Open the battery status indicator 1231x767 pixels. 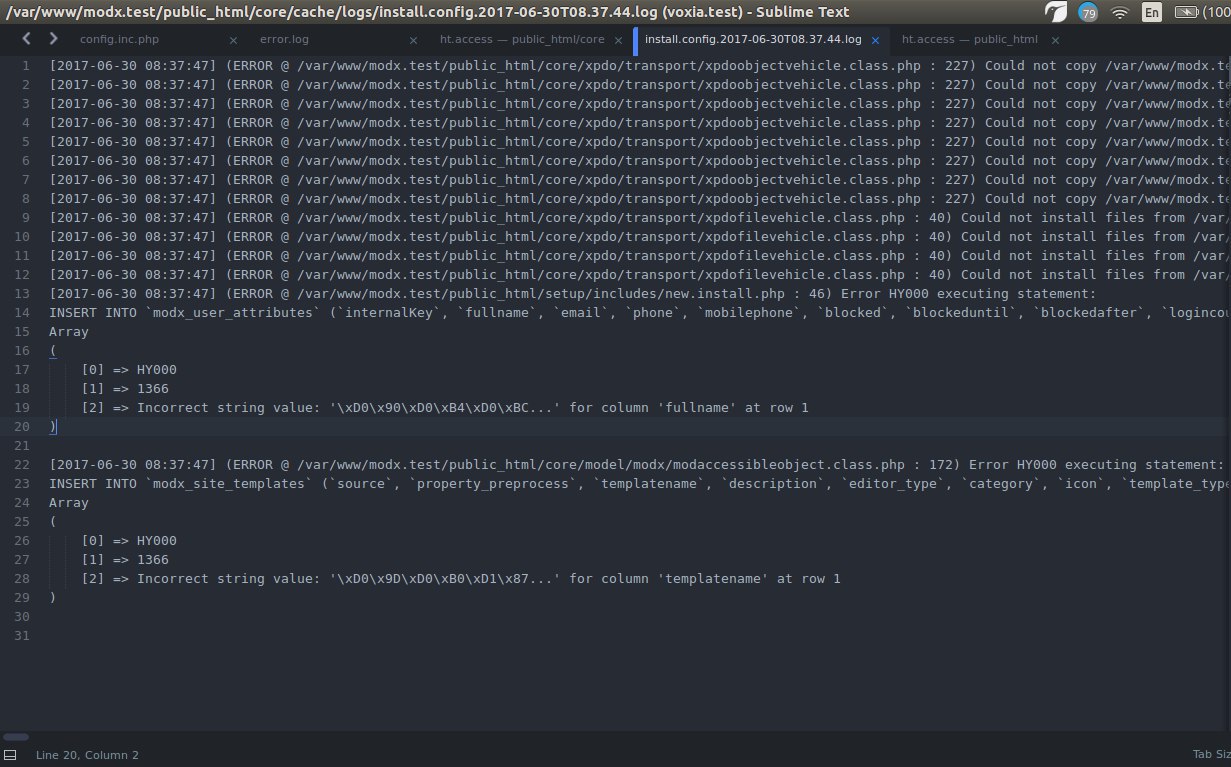tap(1186, 13)
